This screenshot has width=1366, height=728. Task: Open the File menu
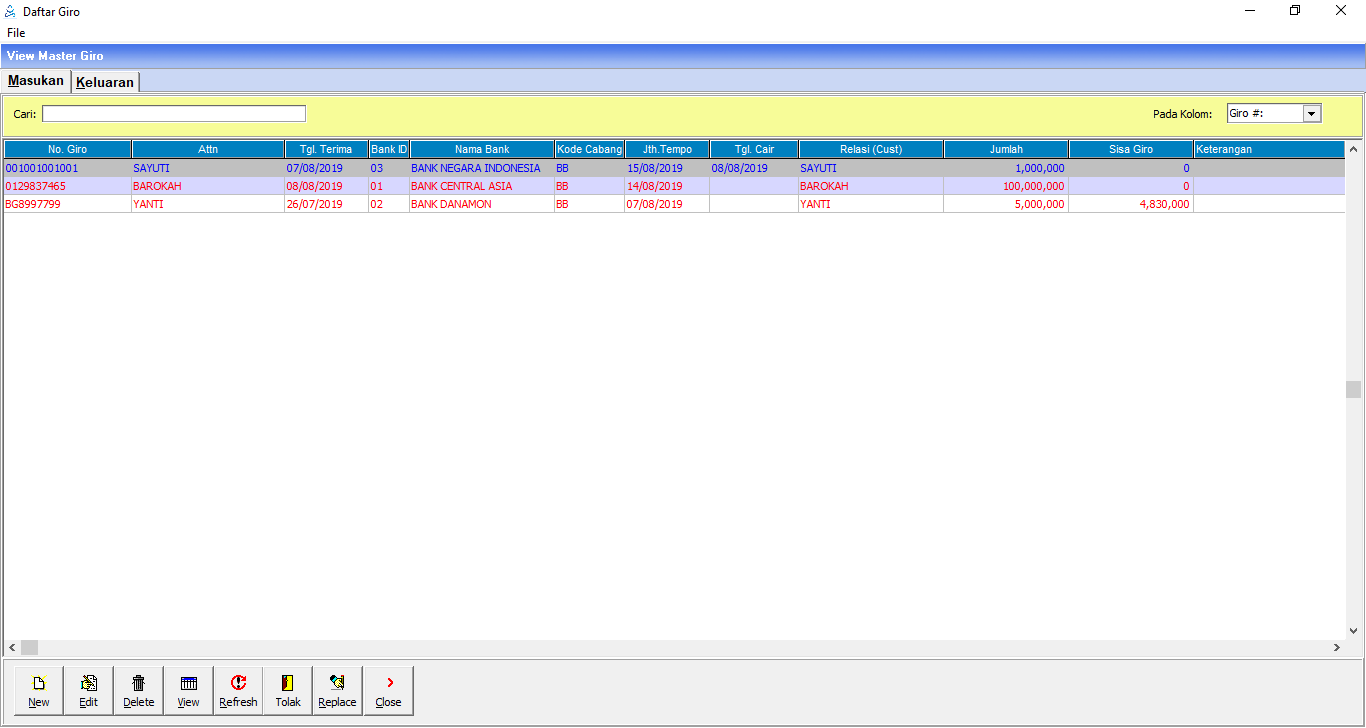click(16, 33)
